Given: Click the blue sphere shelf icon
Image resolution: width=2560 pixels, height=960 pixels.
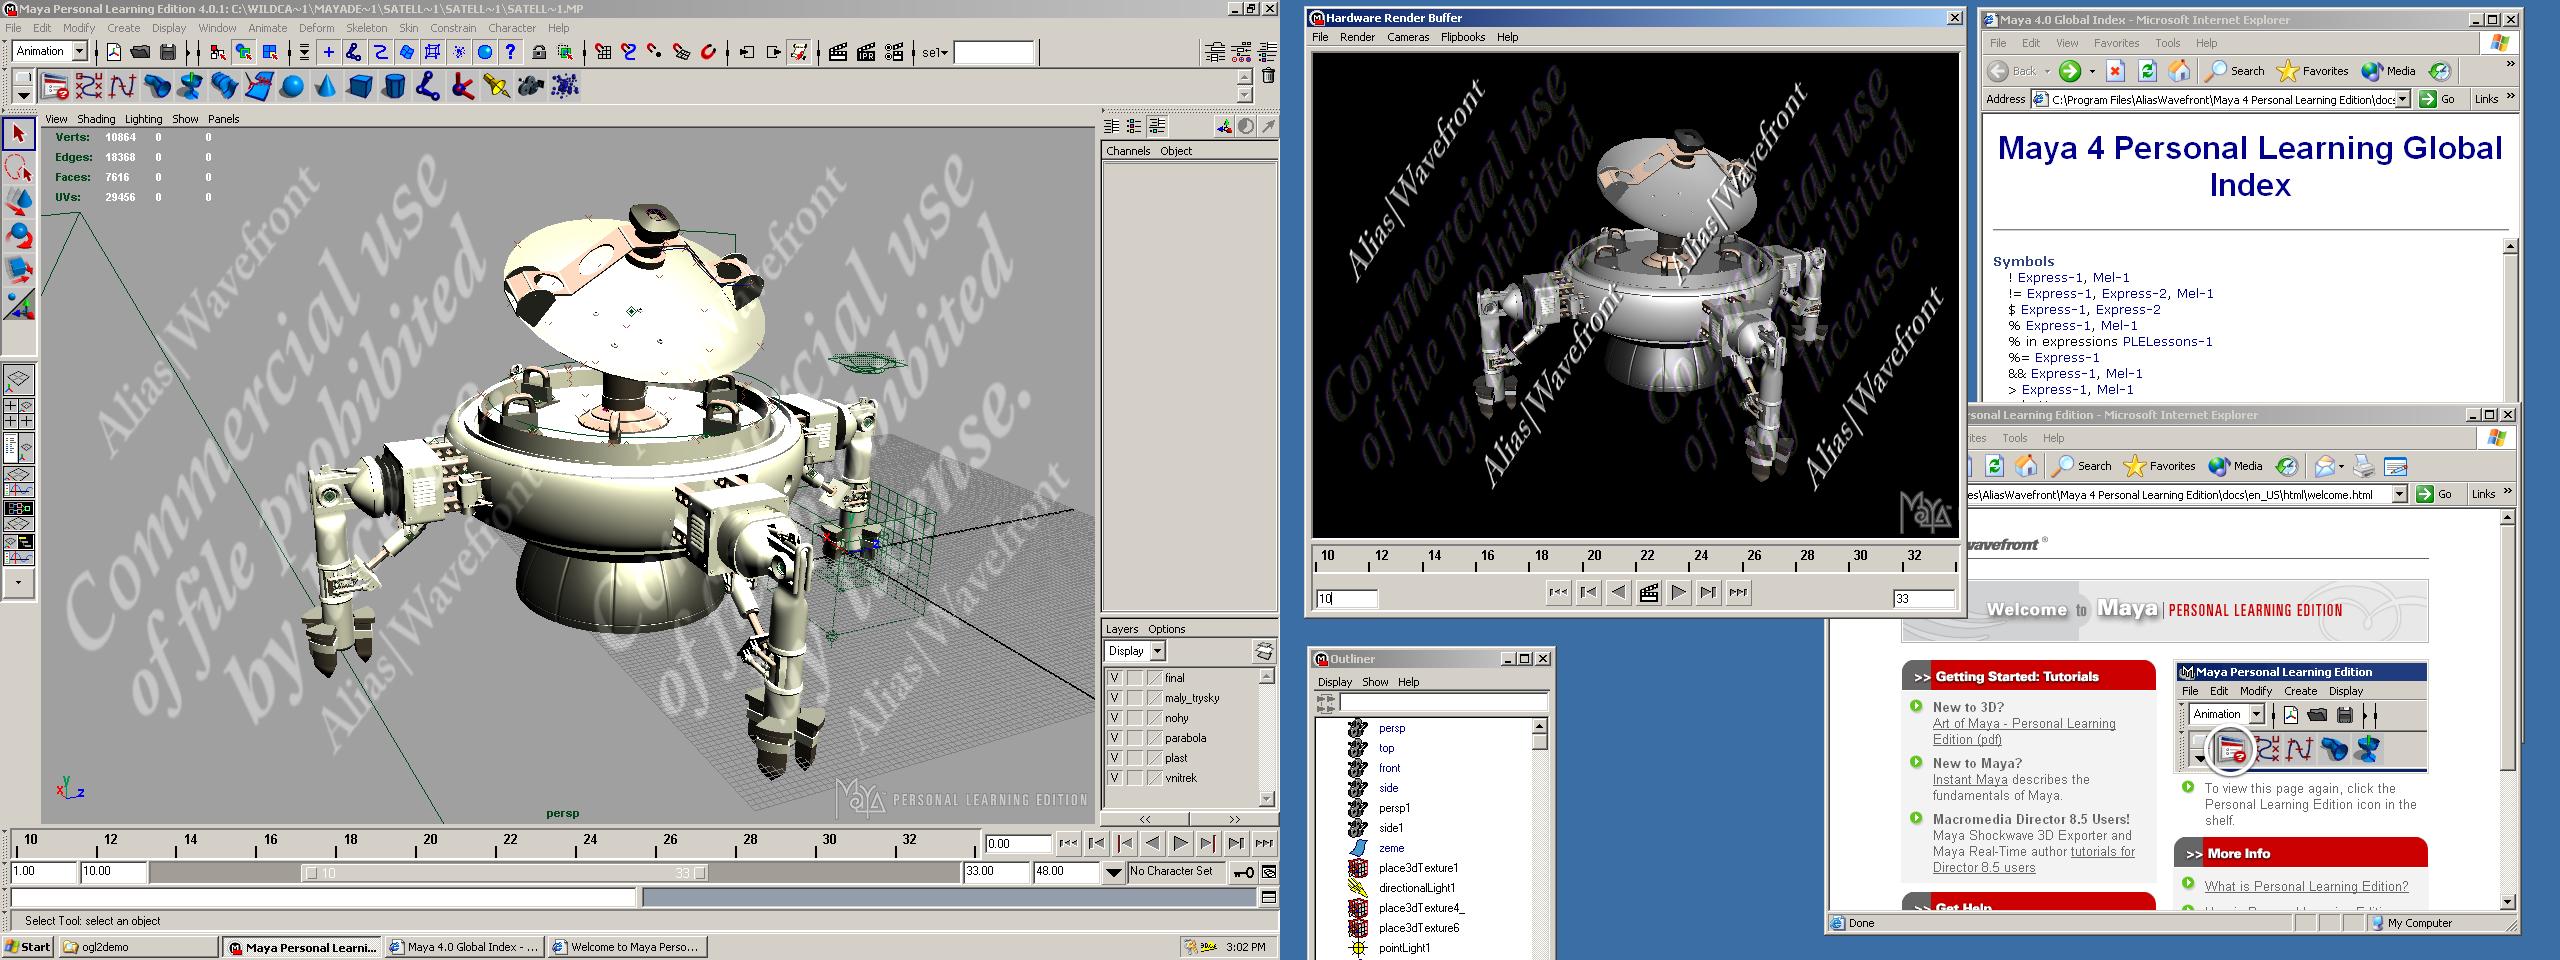Looking at the screenshot, I should click(x=292, y=87).
